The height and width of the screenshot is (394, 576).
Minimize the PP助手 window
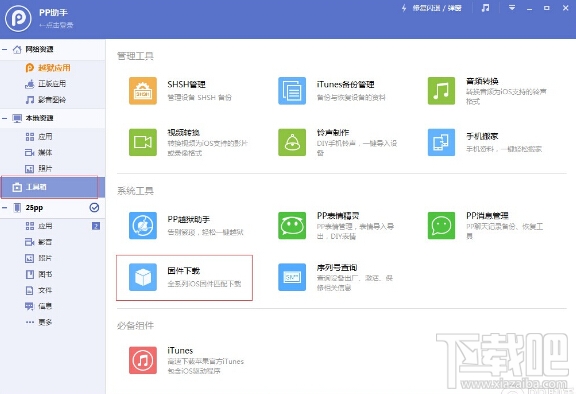529,8
